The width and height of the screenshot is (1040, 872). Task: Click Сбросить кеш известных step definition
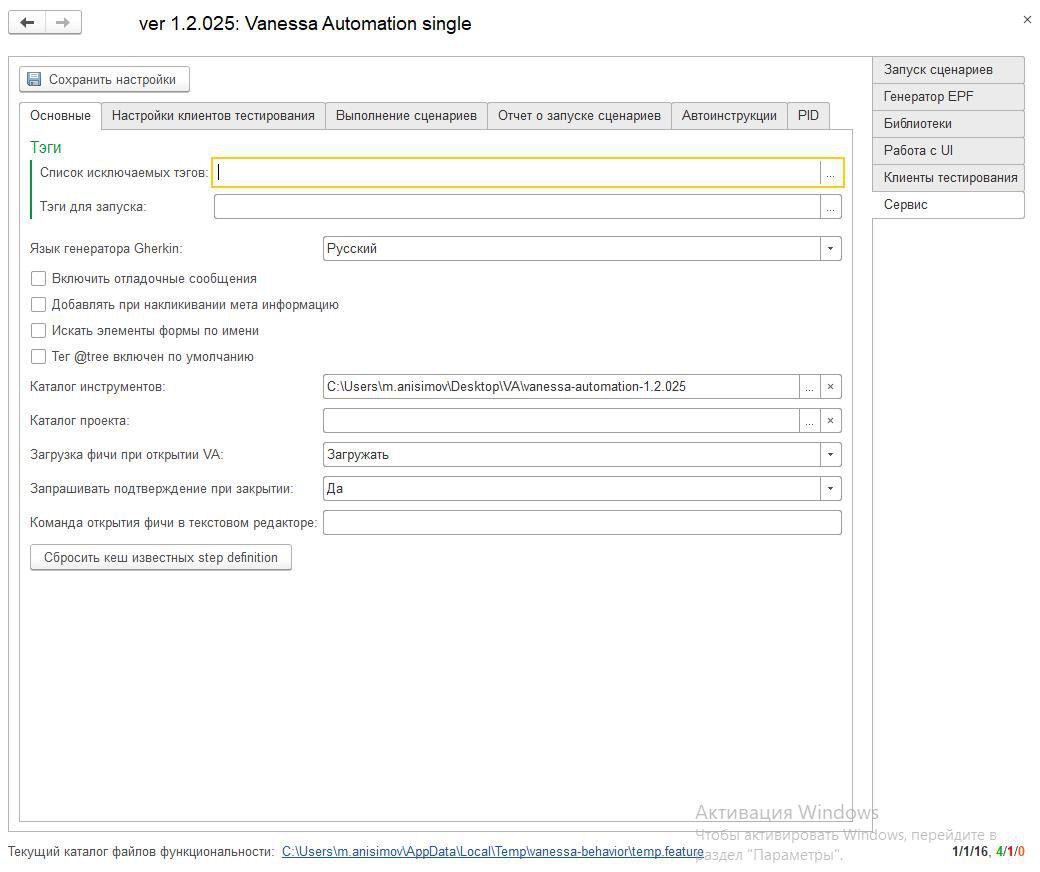[161, 558]
